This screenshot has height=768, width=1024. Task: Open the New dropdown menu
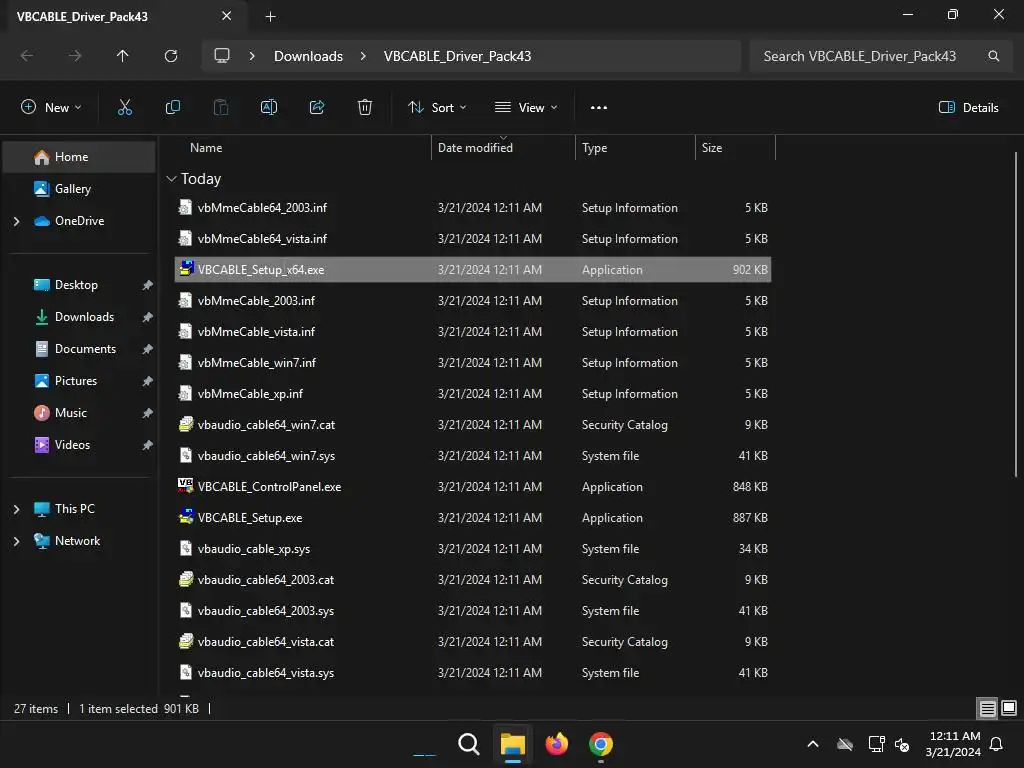52,107
